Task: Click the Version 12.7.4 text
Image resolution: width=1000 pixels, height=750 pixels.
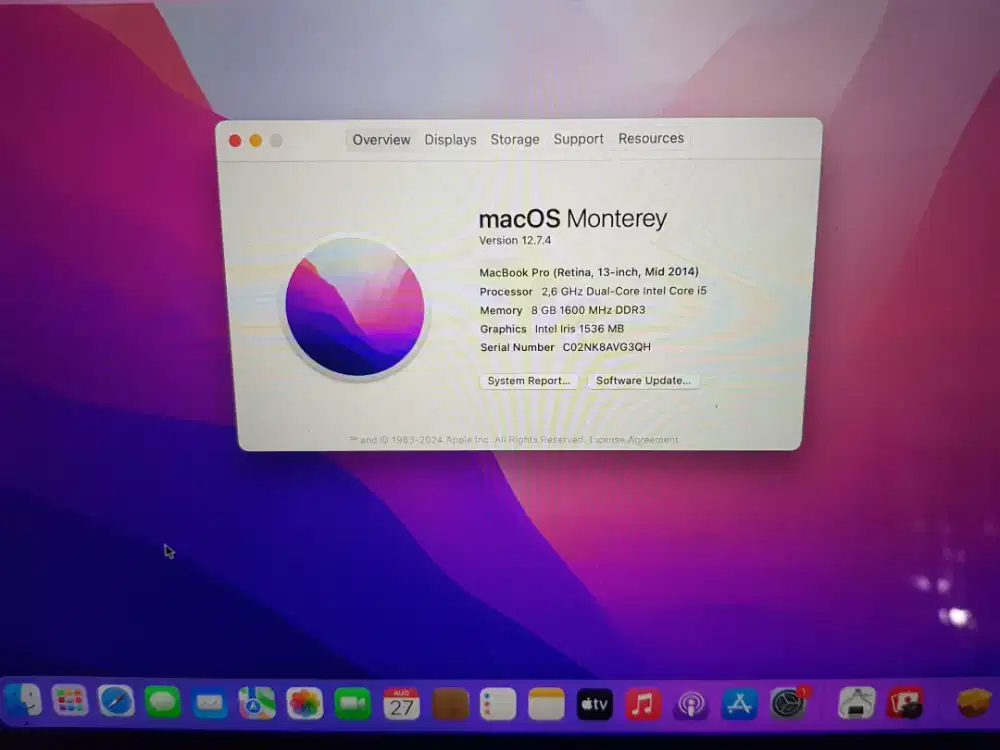Action: pos(515,240)
